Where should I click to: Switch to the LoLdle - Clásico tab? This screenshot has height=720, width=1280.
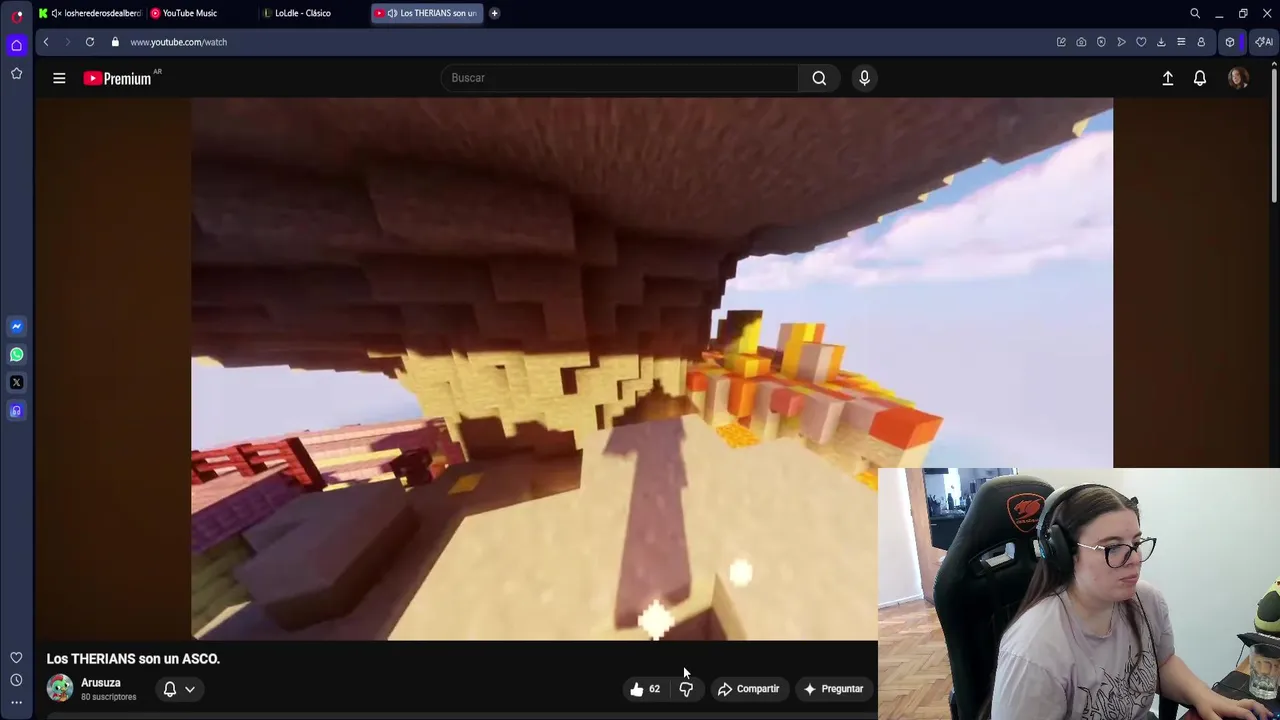[x=313, y=13]
